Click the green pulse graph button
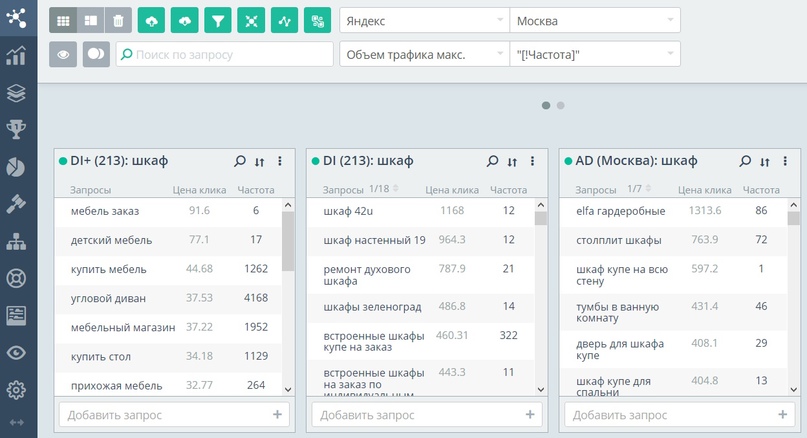This screenshot has width=807, height=438. [x=284, y=21]
